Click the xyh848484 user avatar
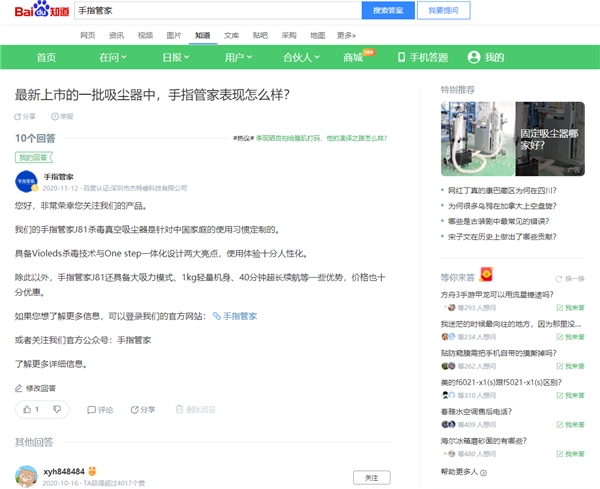 pos(26,476)
